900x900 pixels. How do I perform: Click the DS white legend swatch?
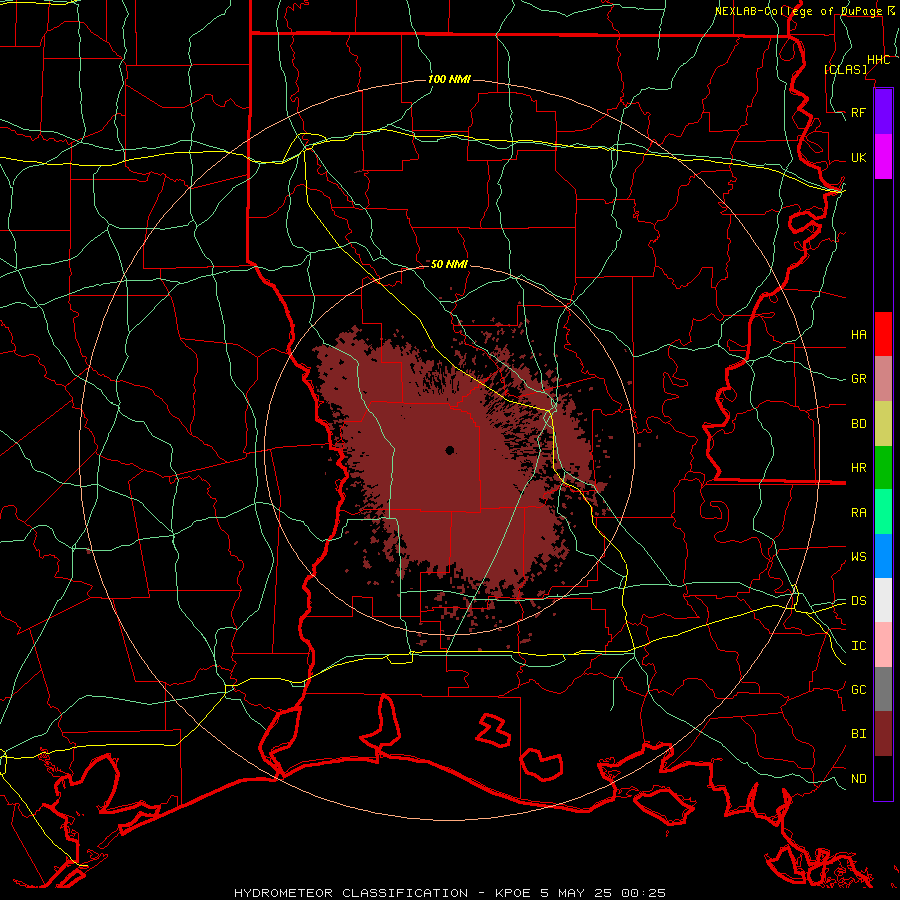pos(883,600)
